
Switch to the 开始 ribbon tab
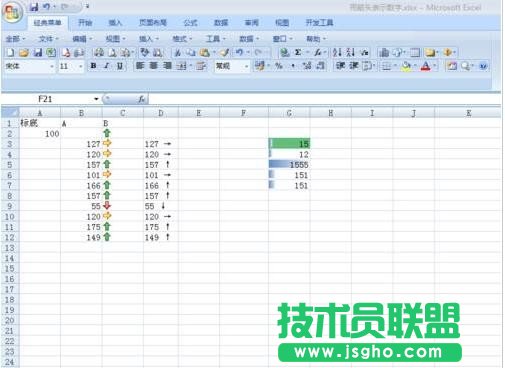85,23
